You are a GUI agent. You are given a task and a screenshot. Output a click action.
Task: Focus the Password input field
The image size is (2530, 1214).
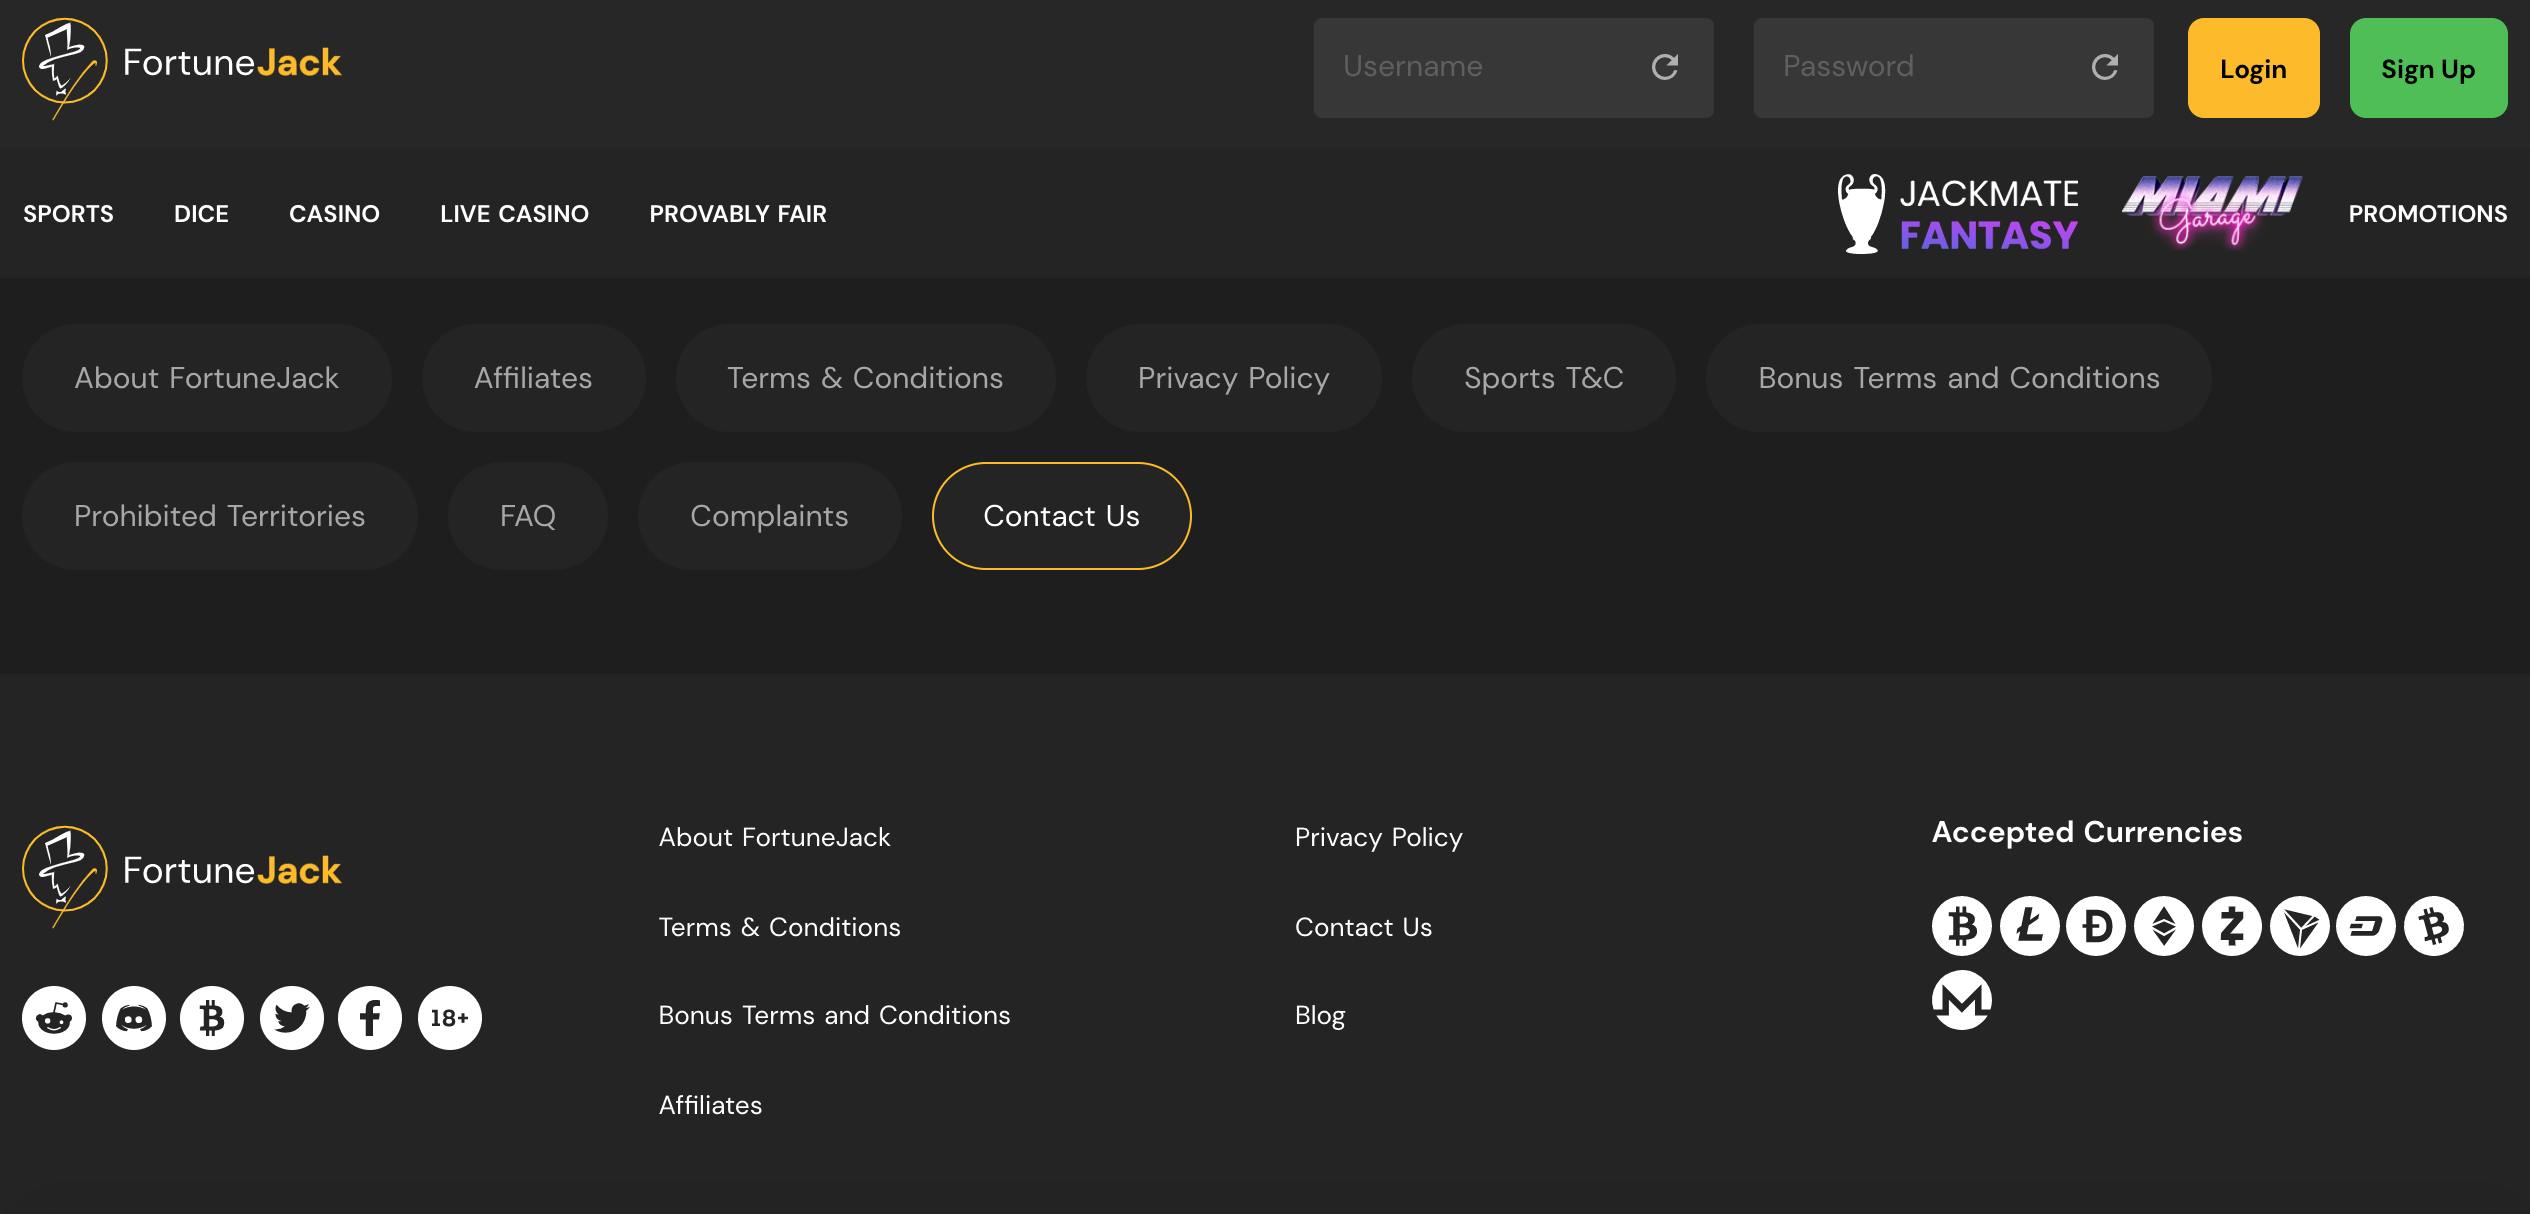pyautogui.click(x=1954, y=67)
